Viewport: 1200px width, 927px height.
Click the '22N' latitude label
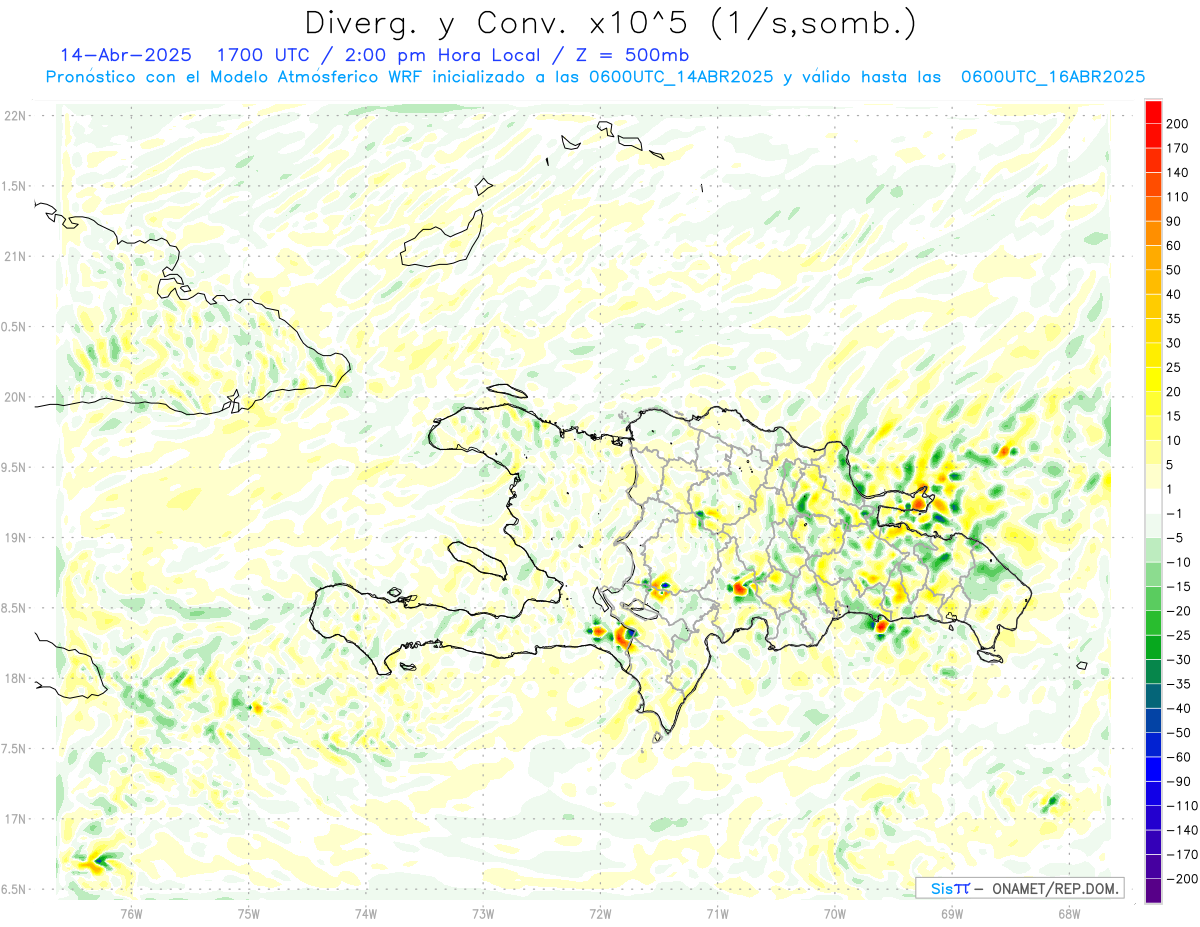click(x=15, y=116)
